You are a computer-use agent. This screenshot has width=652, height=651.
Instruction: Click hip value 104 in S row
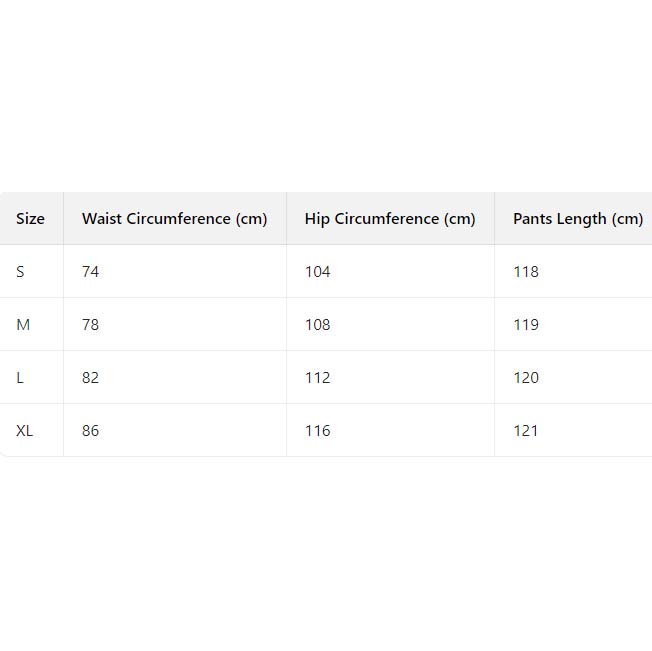318,272
